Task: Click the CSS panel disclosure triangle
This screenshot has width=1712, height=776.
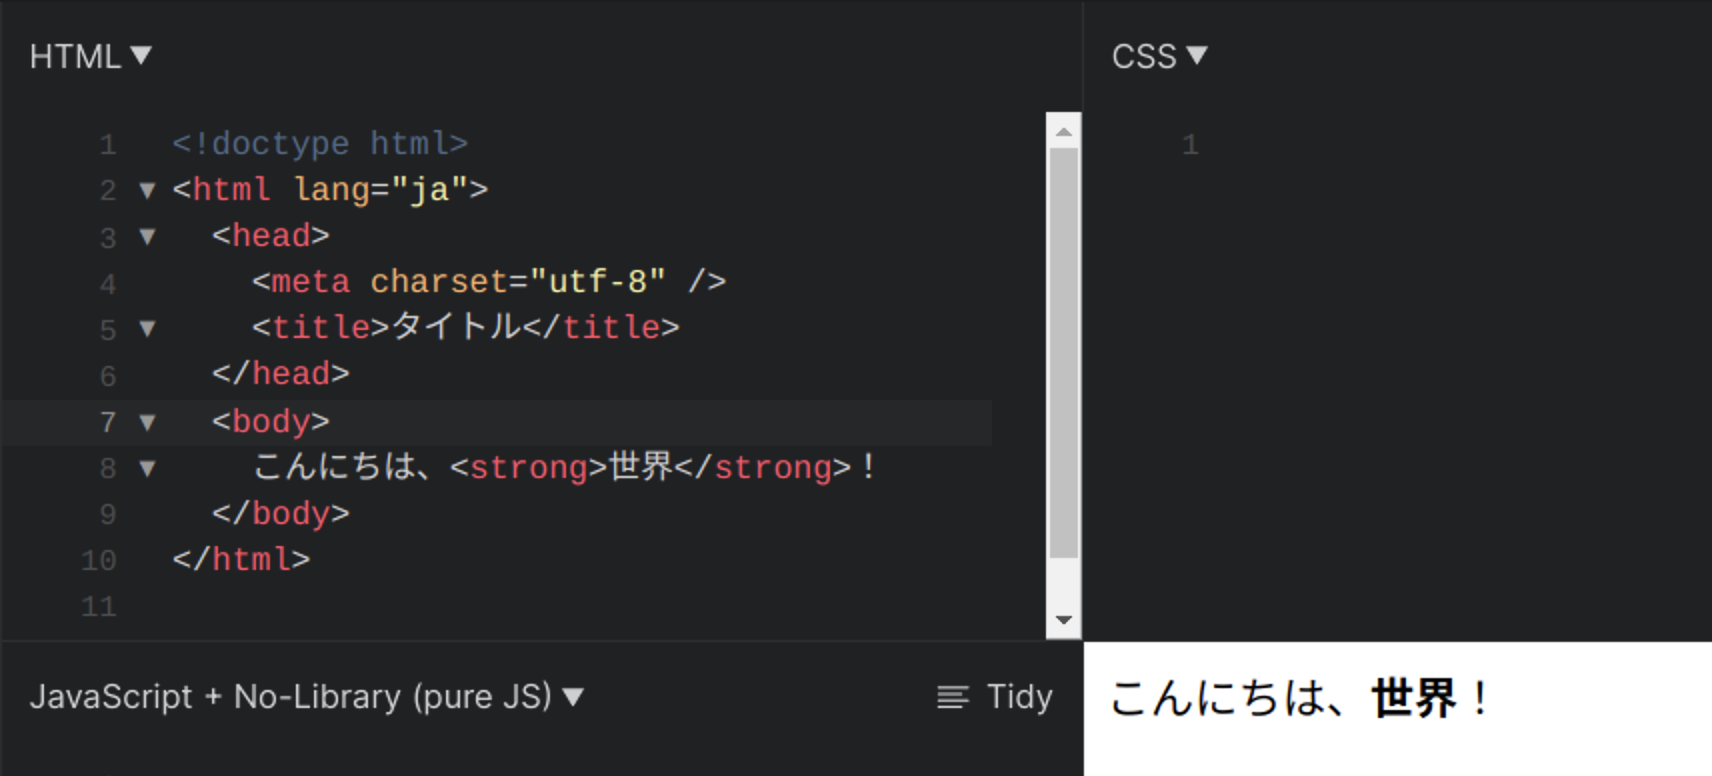Action: [1198, 57]
